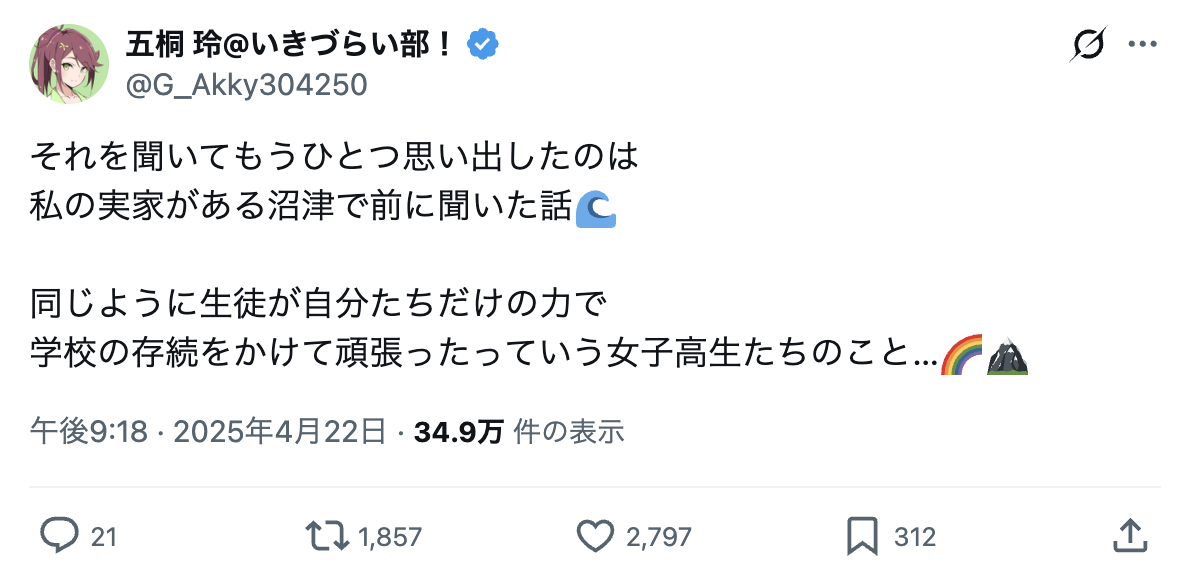Click the reply speech bubble icon

point(59,535)
